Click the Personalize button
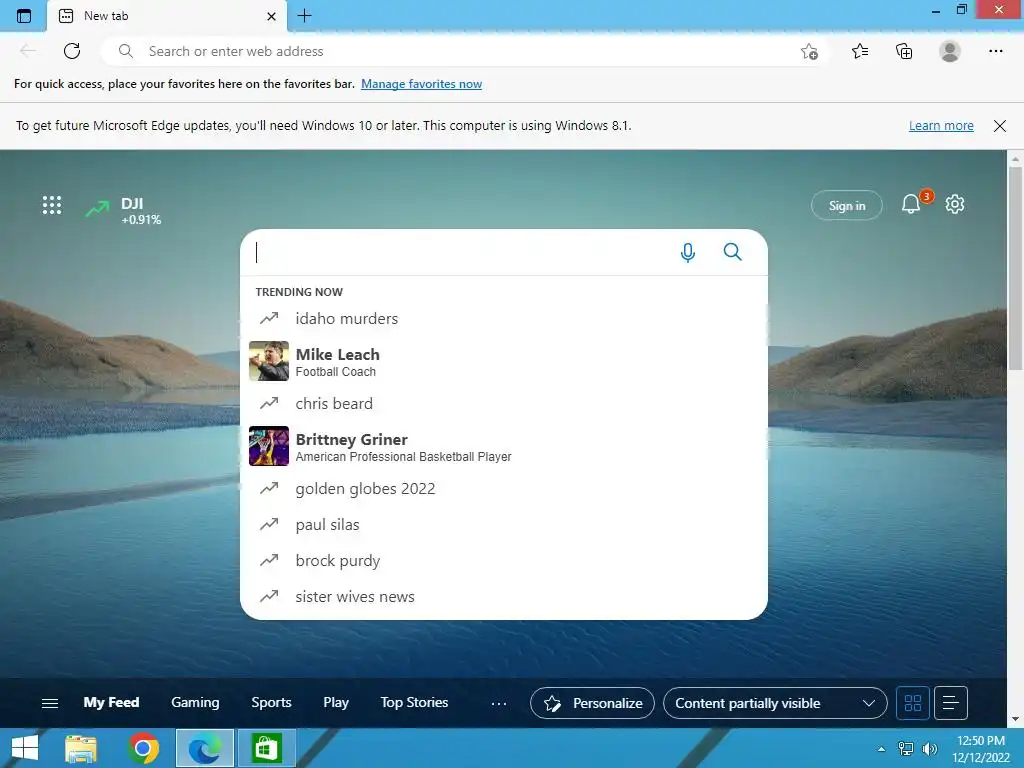1024x768 pixels. click(x=592, y=703)
